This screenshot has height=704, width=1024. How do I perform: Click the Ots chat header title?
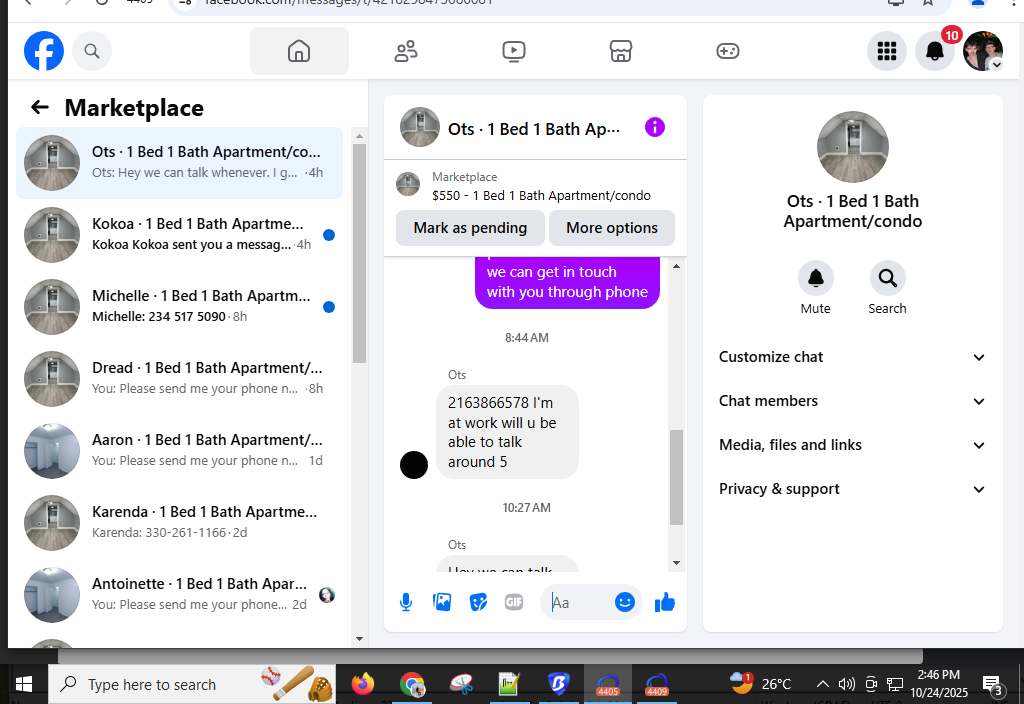pyautogui.click(x=534, y=129)
